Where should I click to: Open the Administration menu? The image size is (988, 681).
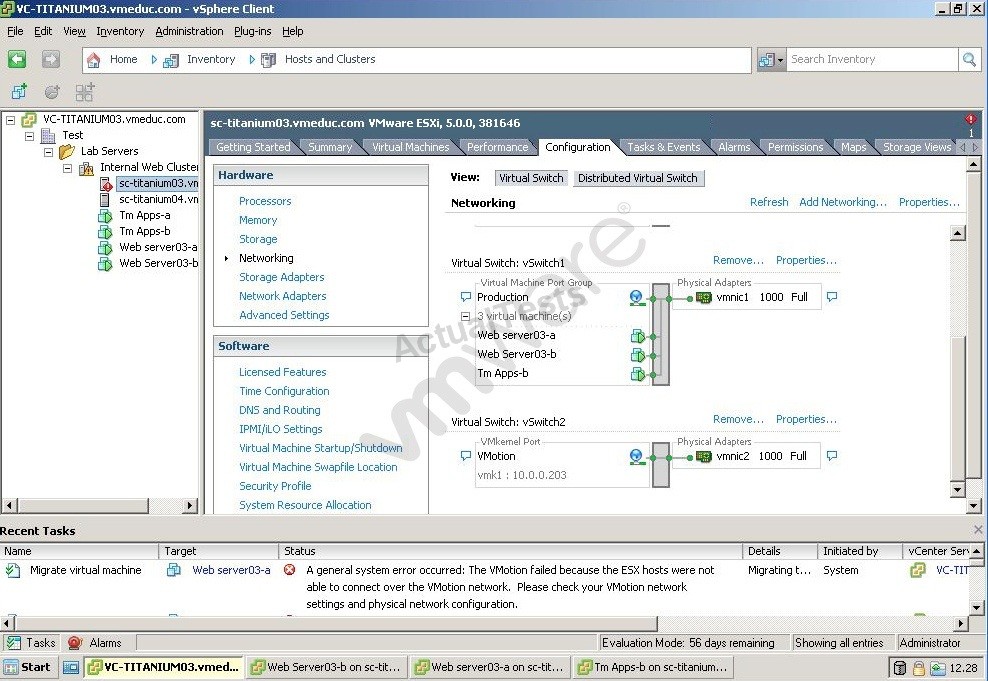pyautogui.click(x=189, y=31)
